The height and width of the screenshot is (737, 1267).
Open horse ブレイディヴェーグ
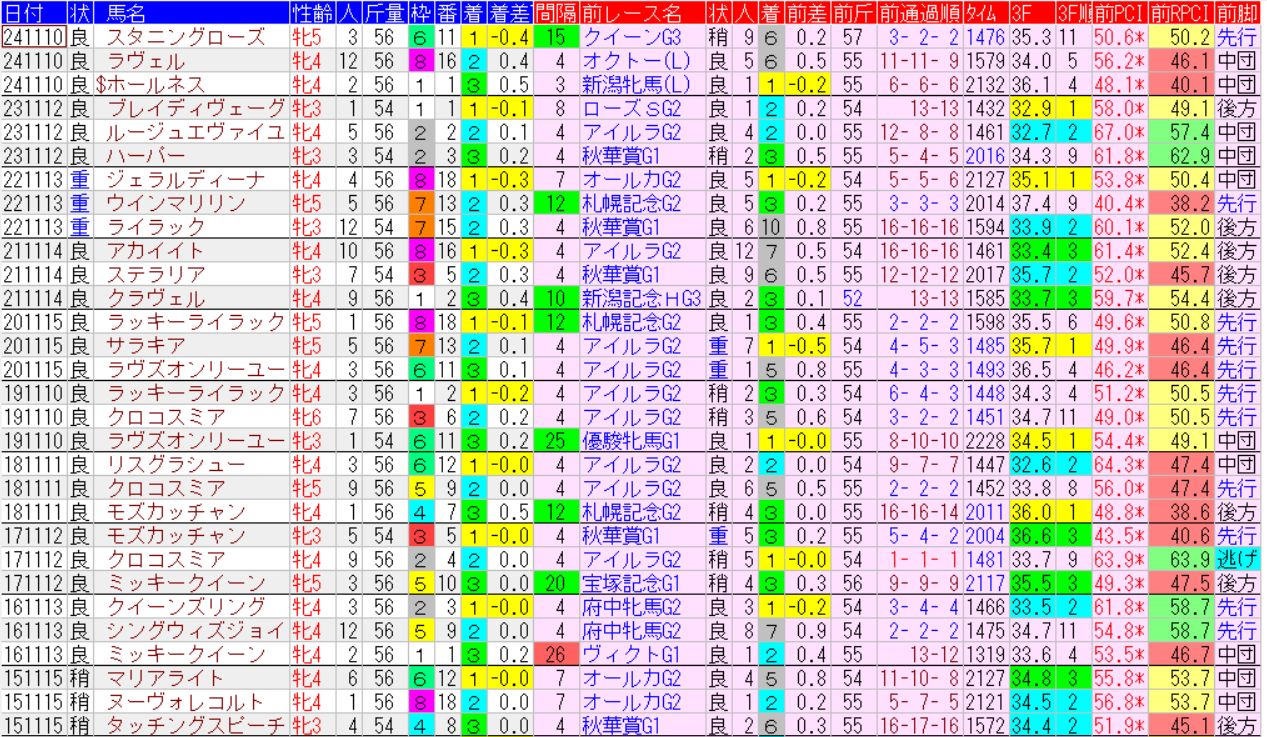click(182, 109)
